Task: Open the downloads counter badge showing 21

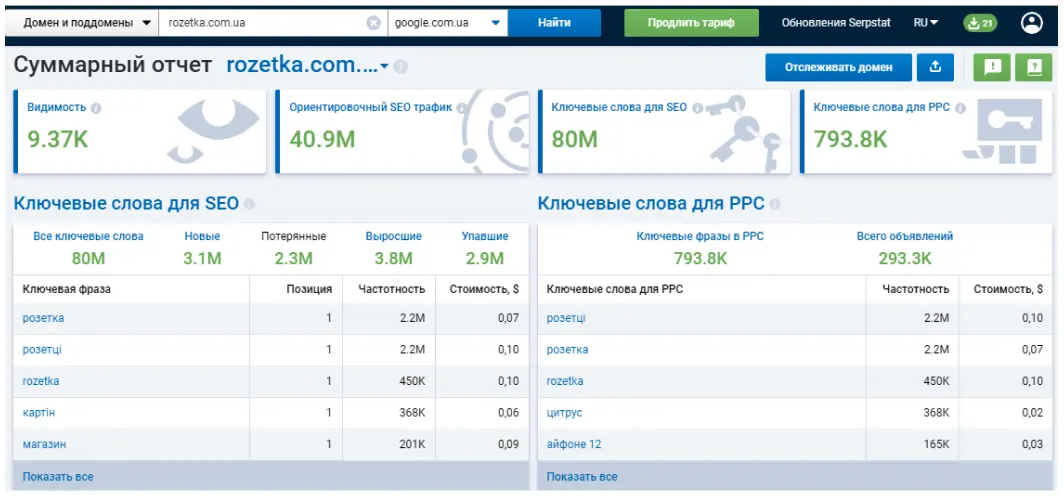Action: pos(979,23)
